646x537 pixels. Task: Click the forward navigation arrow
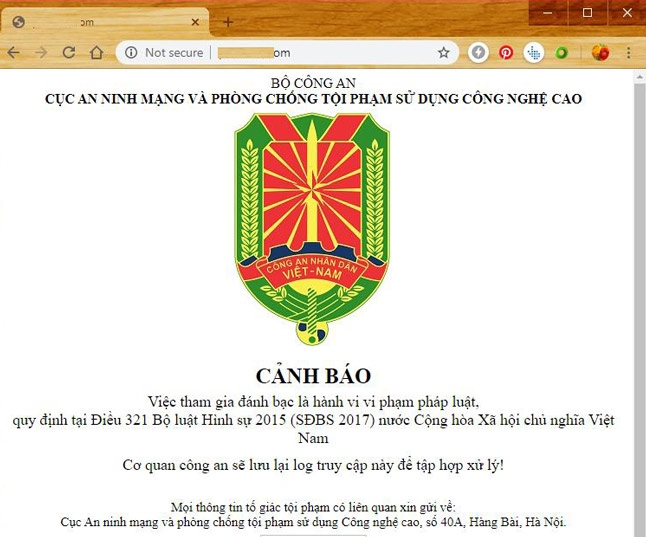[x=41, y=52]
